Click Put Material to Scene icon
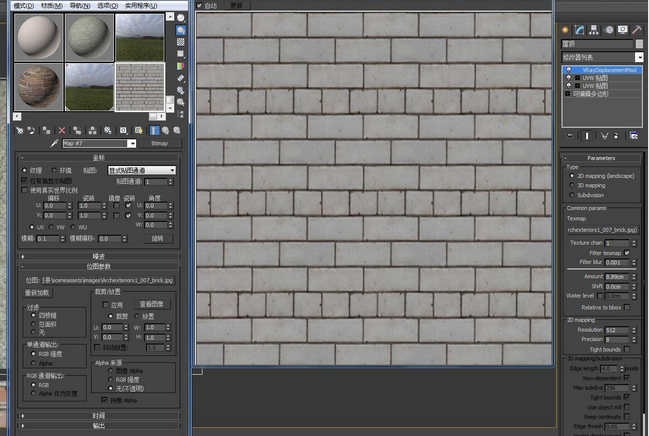 [x=31, y=131]
